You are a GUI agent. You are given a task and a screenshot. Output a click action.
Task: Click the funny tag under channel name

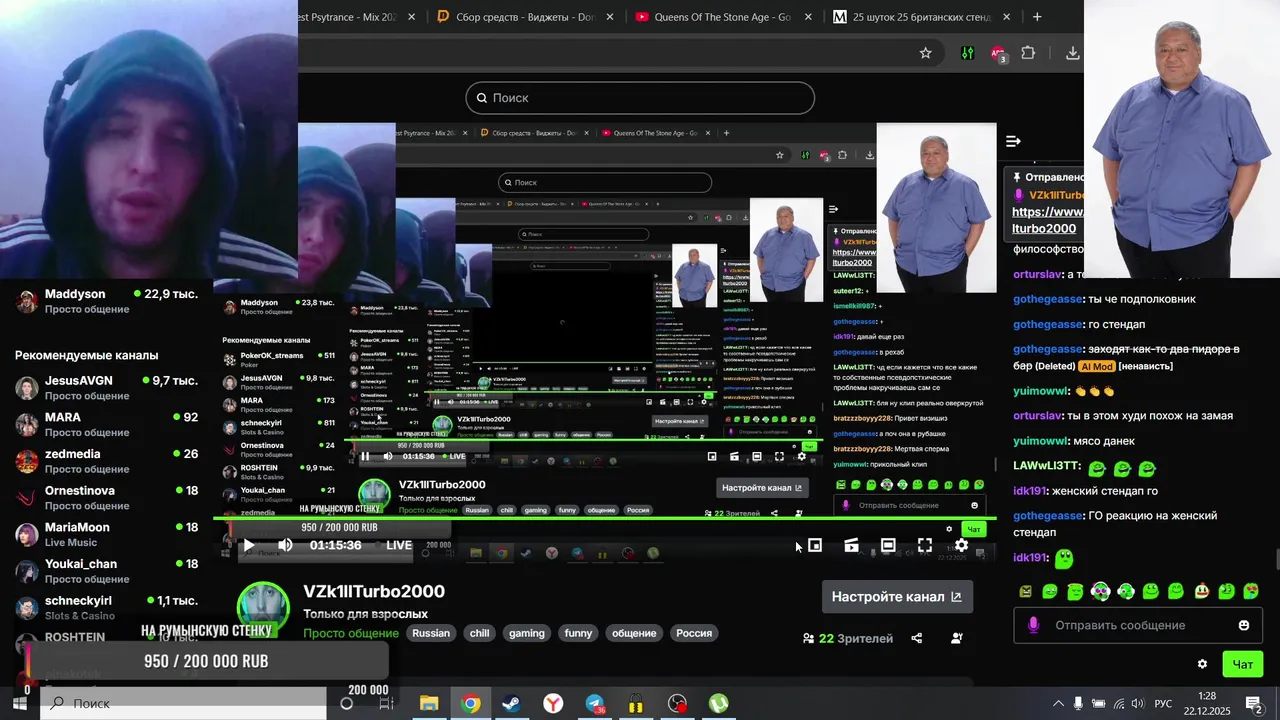(578, 633)
